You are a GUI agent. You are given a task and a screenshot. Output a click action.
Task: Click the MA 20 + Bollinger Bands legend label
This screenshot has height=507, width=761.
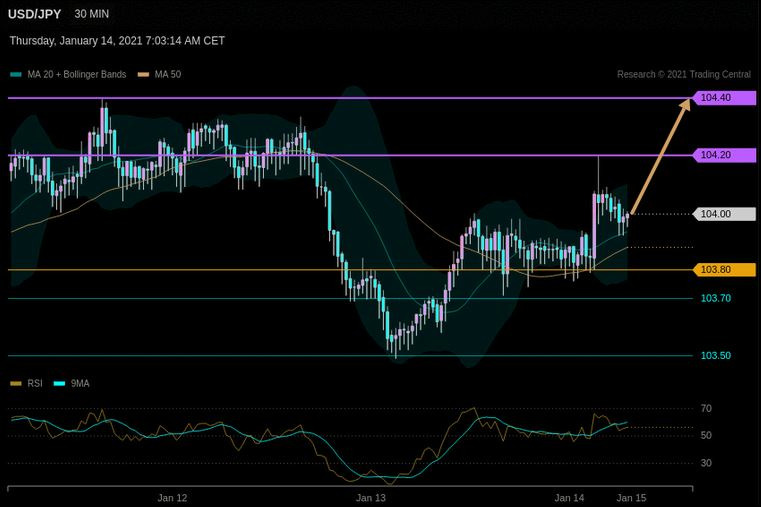coord(77,75)
